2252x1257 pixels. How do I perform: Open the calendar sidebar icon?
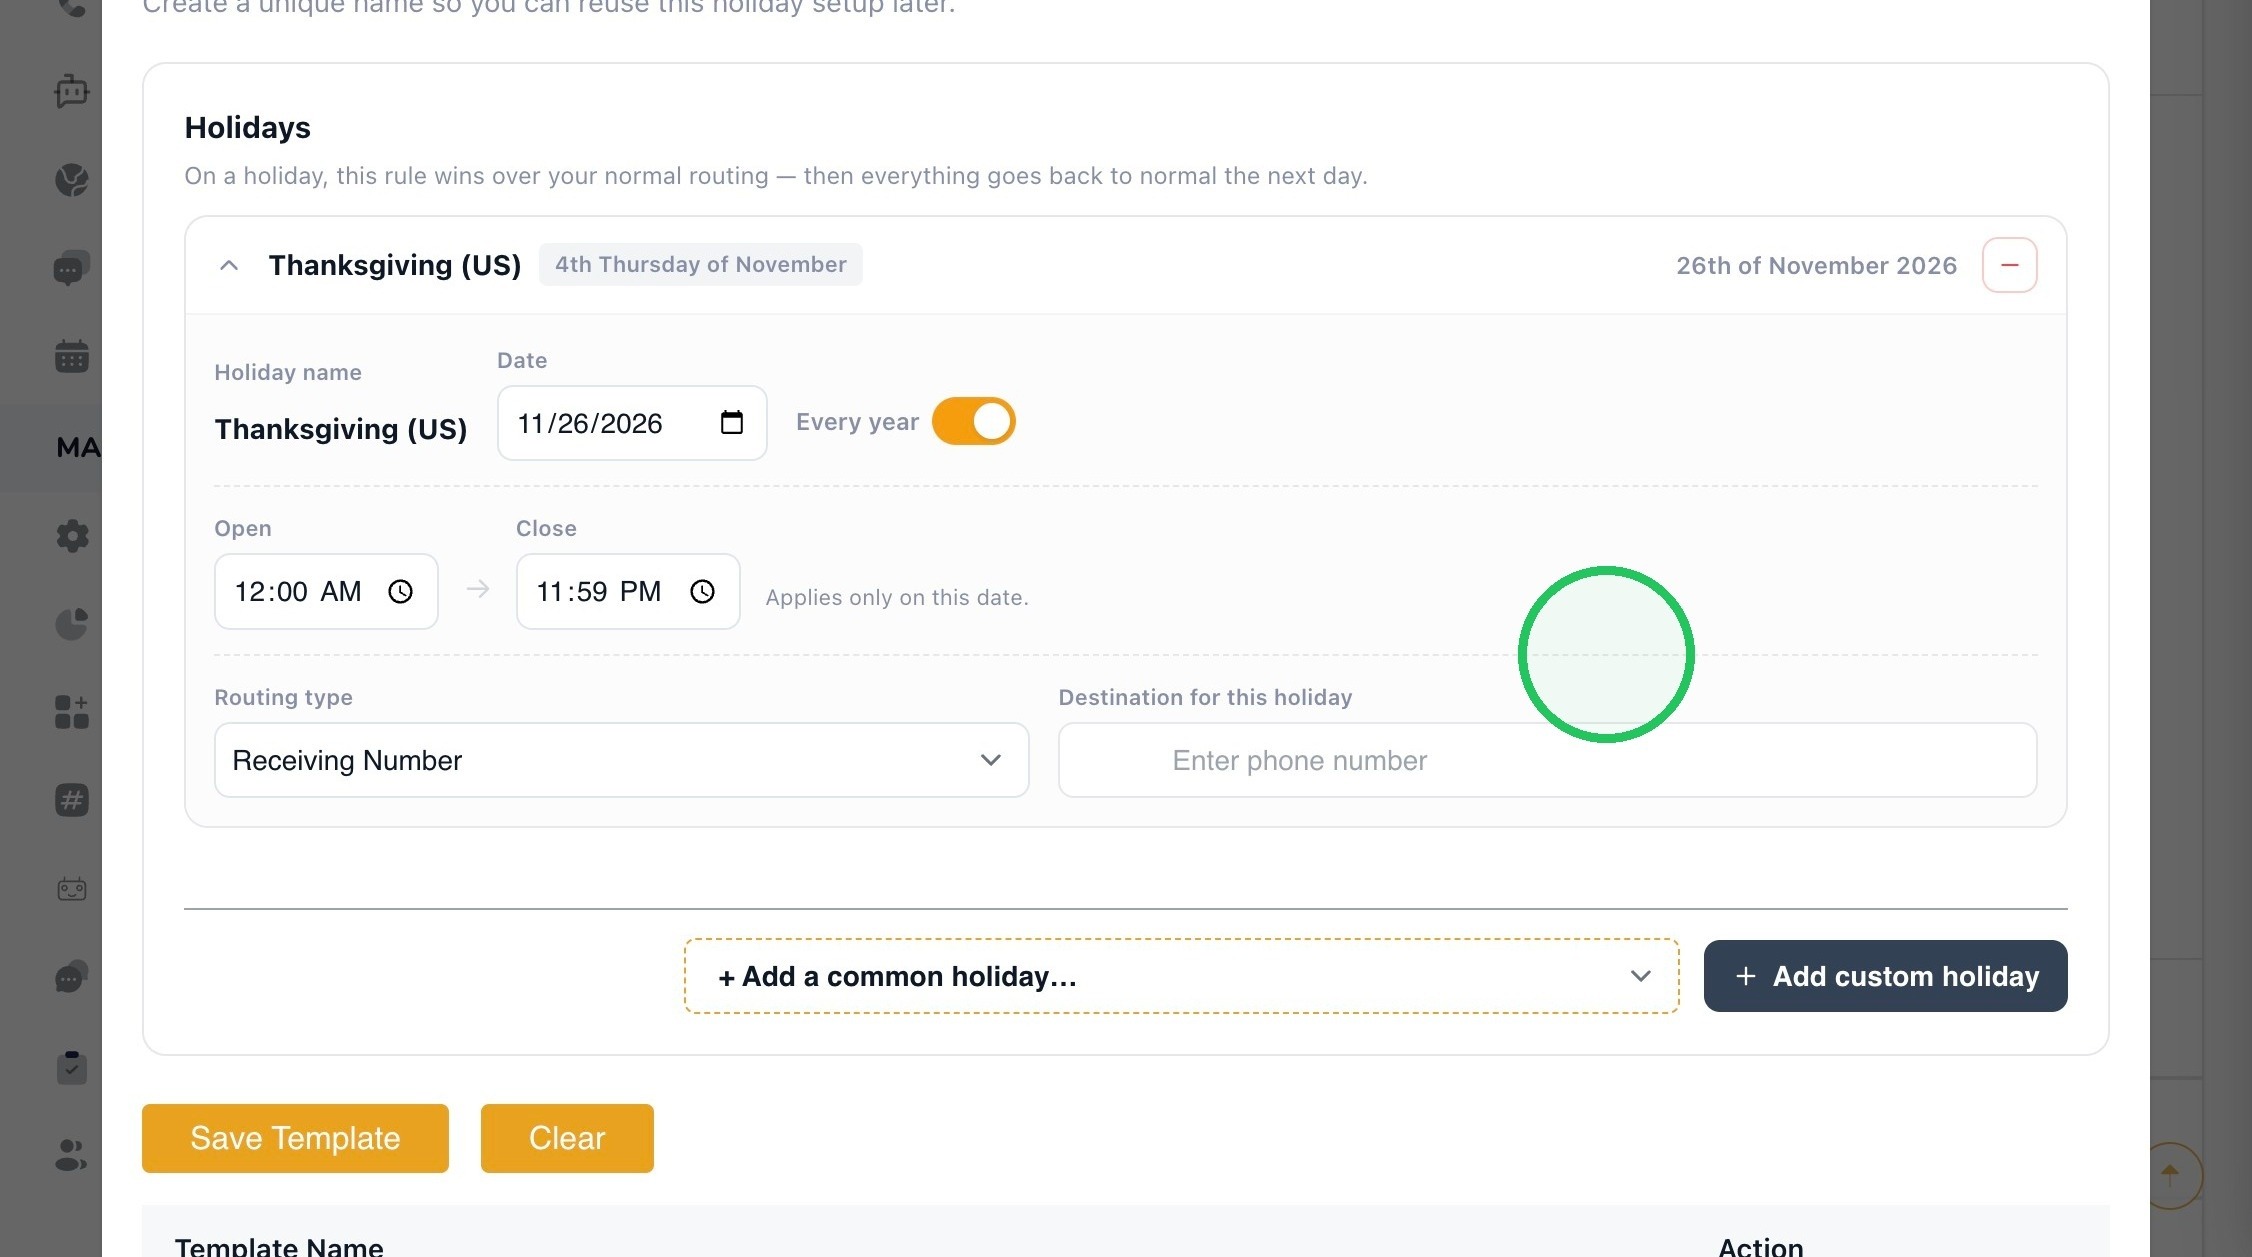72,356
